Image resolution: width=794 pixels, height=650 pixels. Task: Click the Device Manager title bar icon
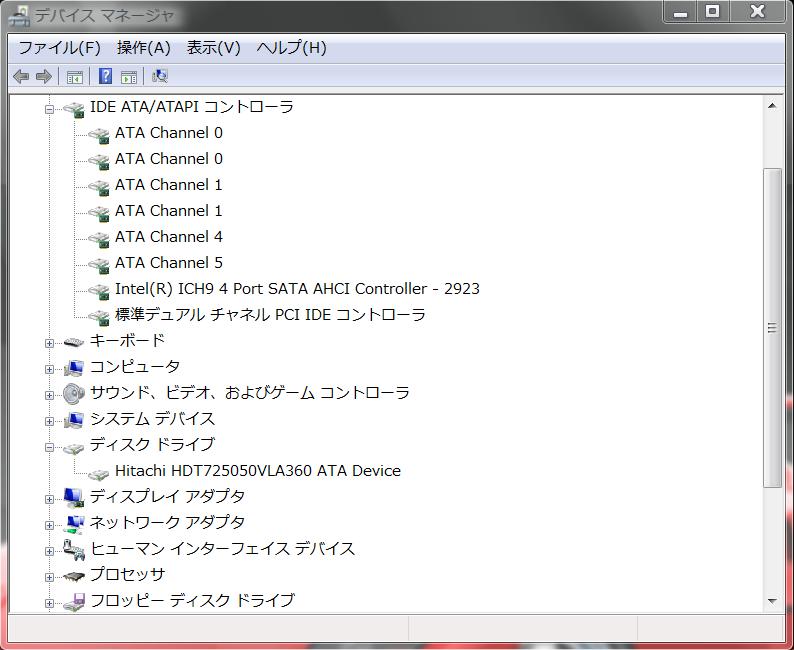19,16
